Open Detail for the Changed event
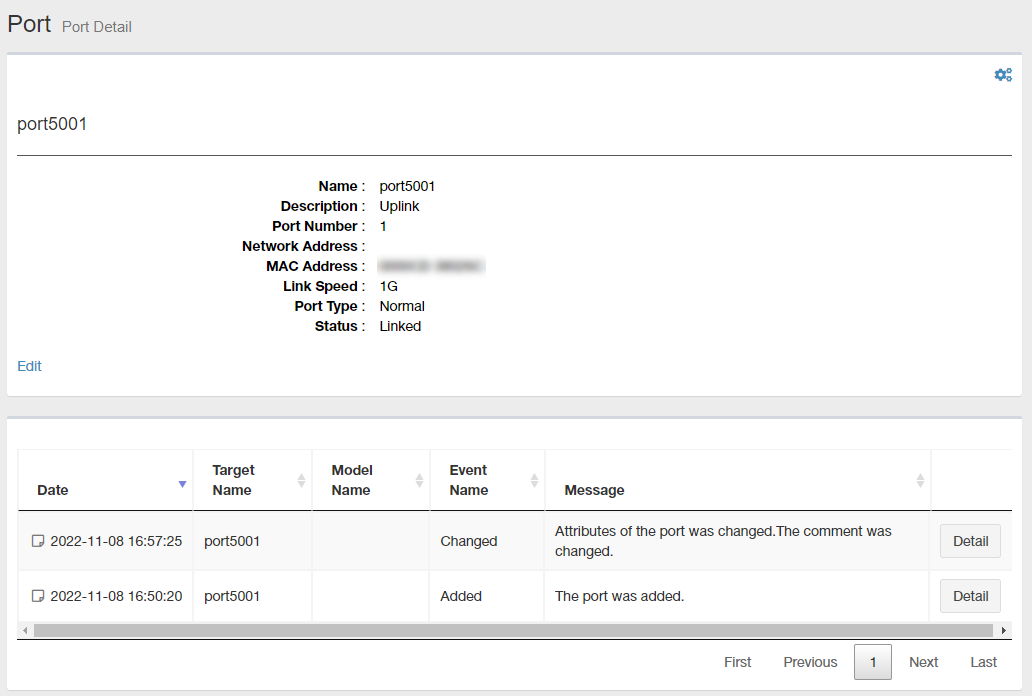The image size is (1032, 696). [970, 541]
